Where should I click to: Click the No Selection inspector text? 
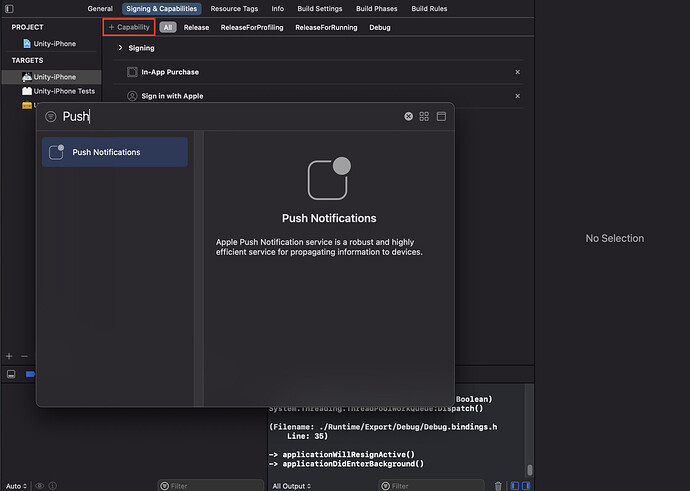pos(614,238)
